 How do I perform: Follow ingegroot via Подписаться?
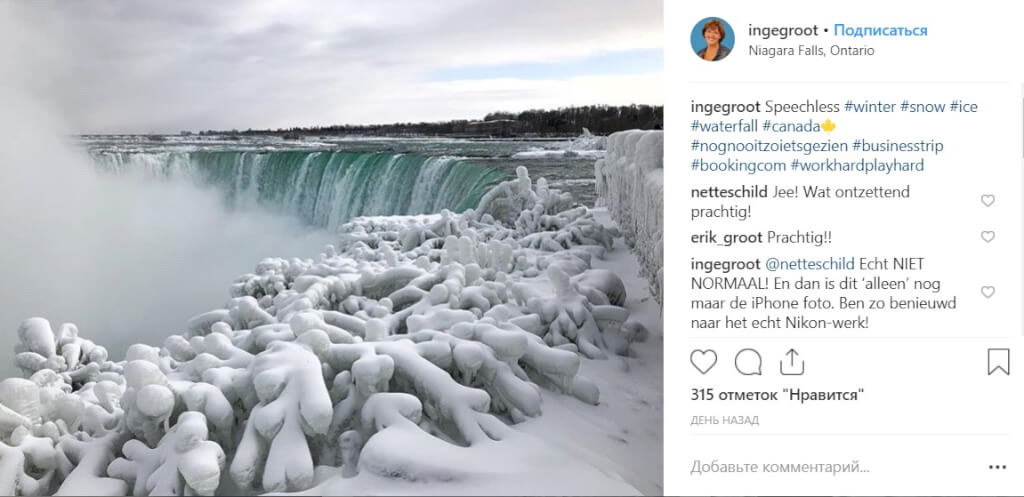(880, 30)
